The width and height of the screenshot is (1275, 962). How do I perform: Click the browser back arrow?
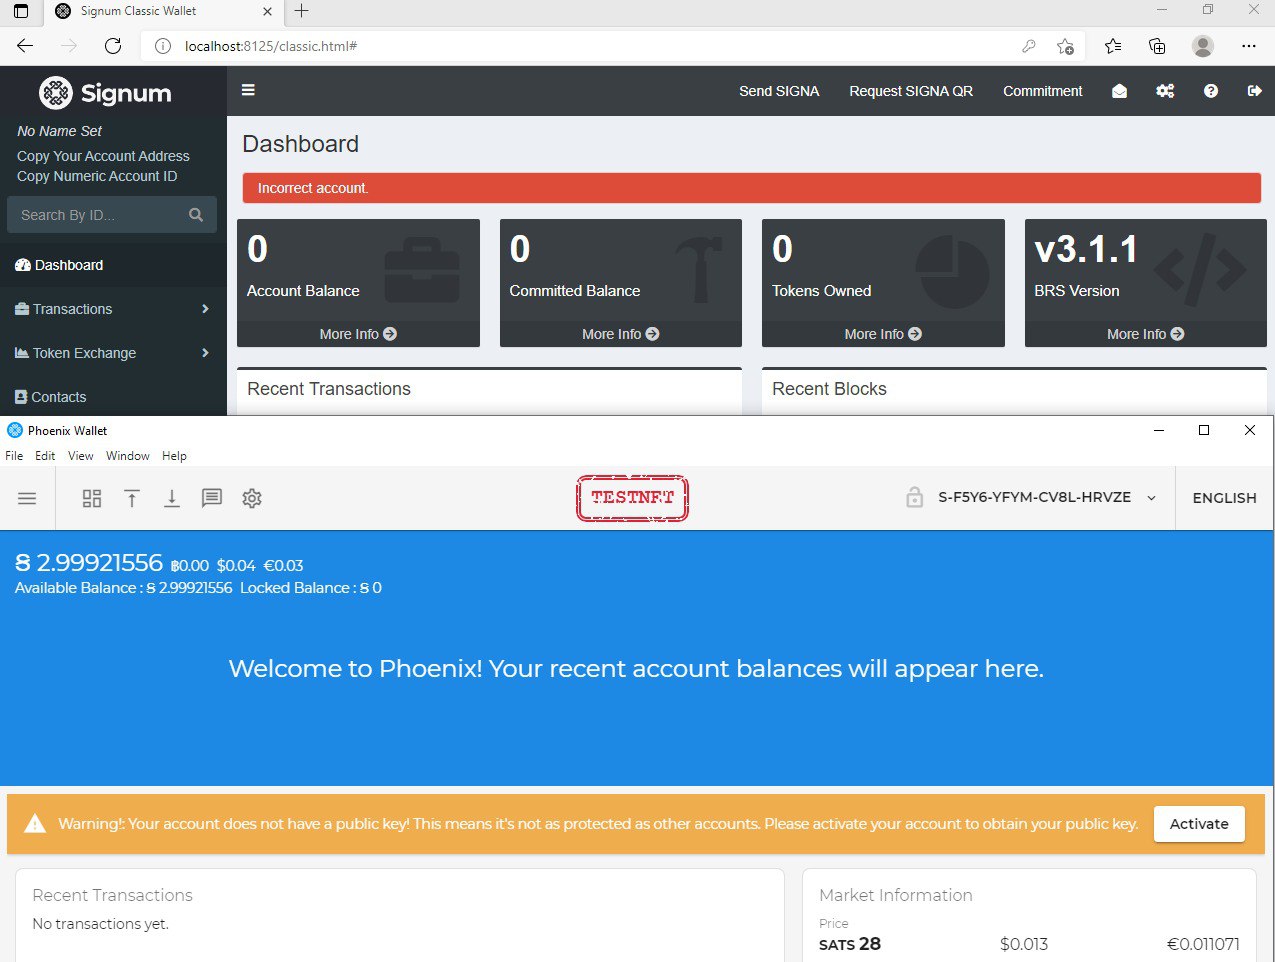click(x=25, y=46)
